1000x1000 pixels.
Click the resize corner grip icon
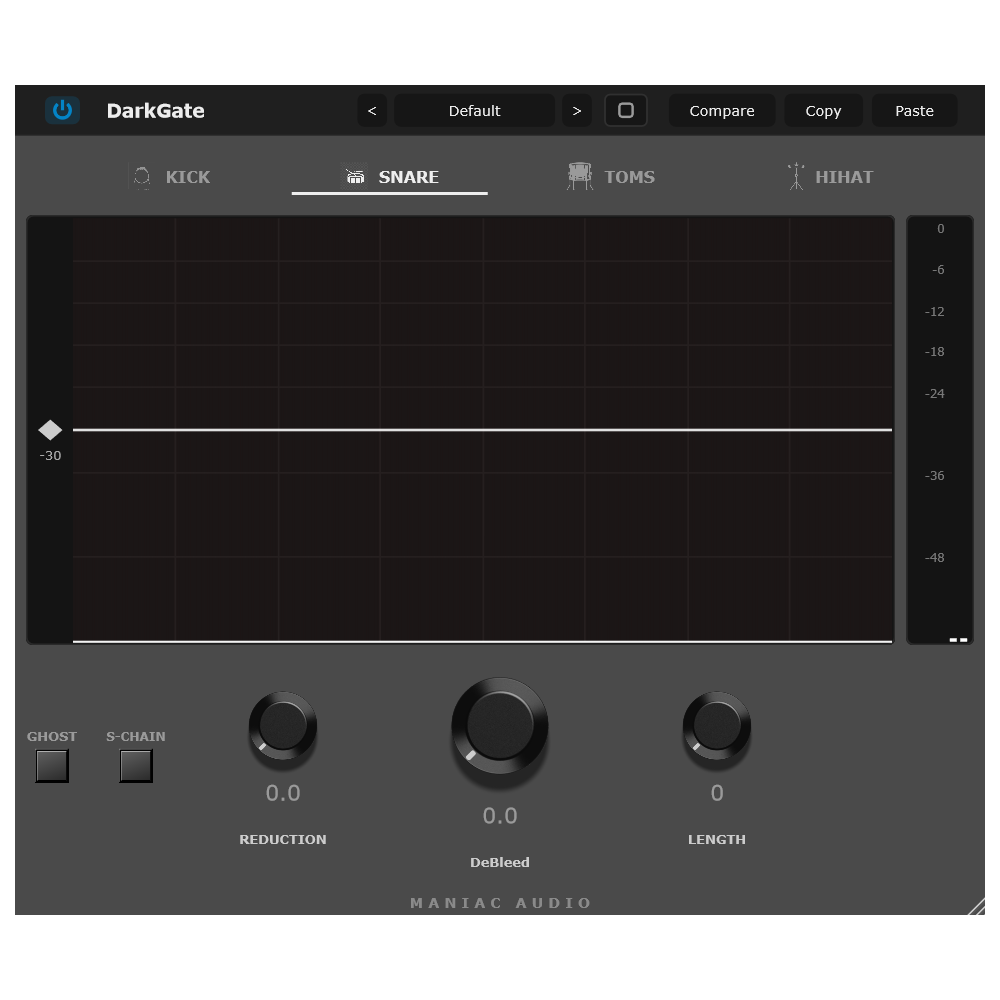click(976, 906)
